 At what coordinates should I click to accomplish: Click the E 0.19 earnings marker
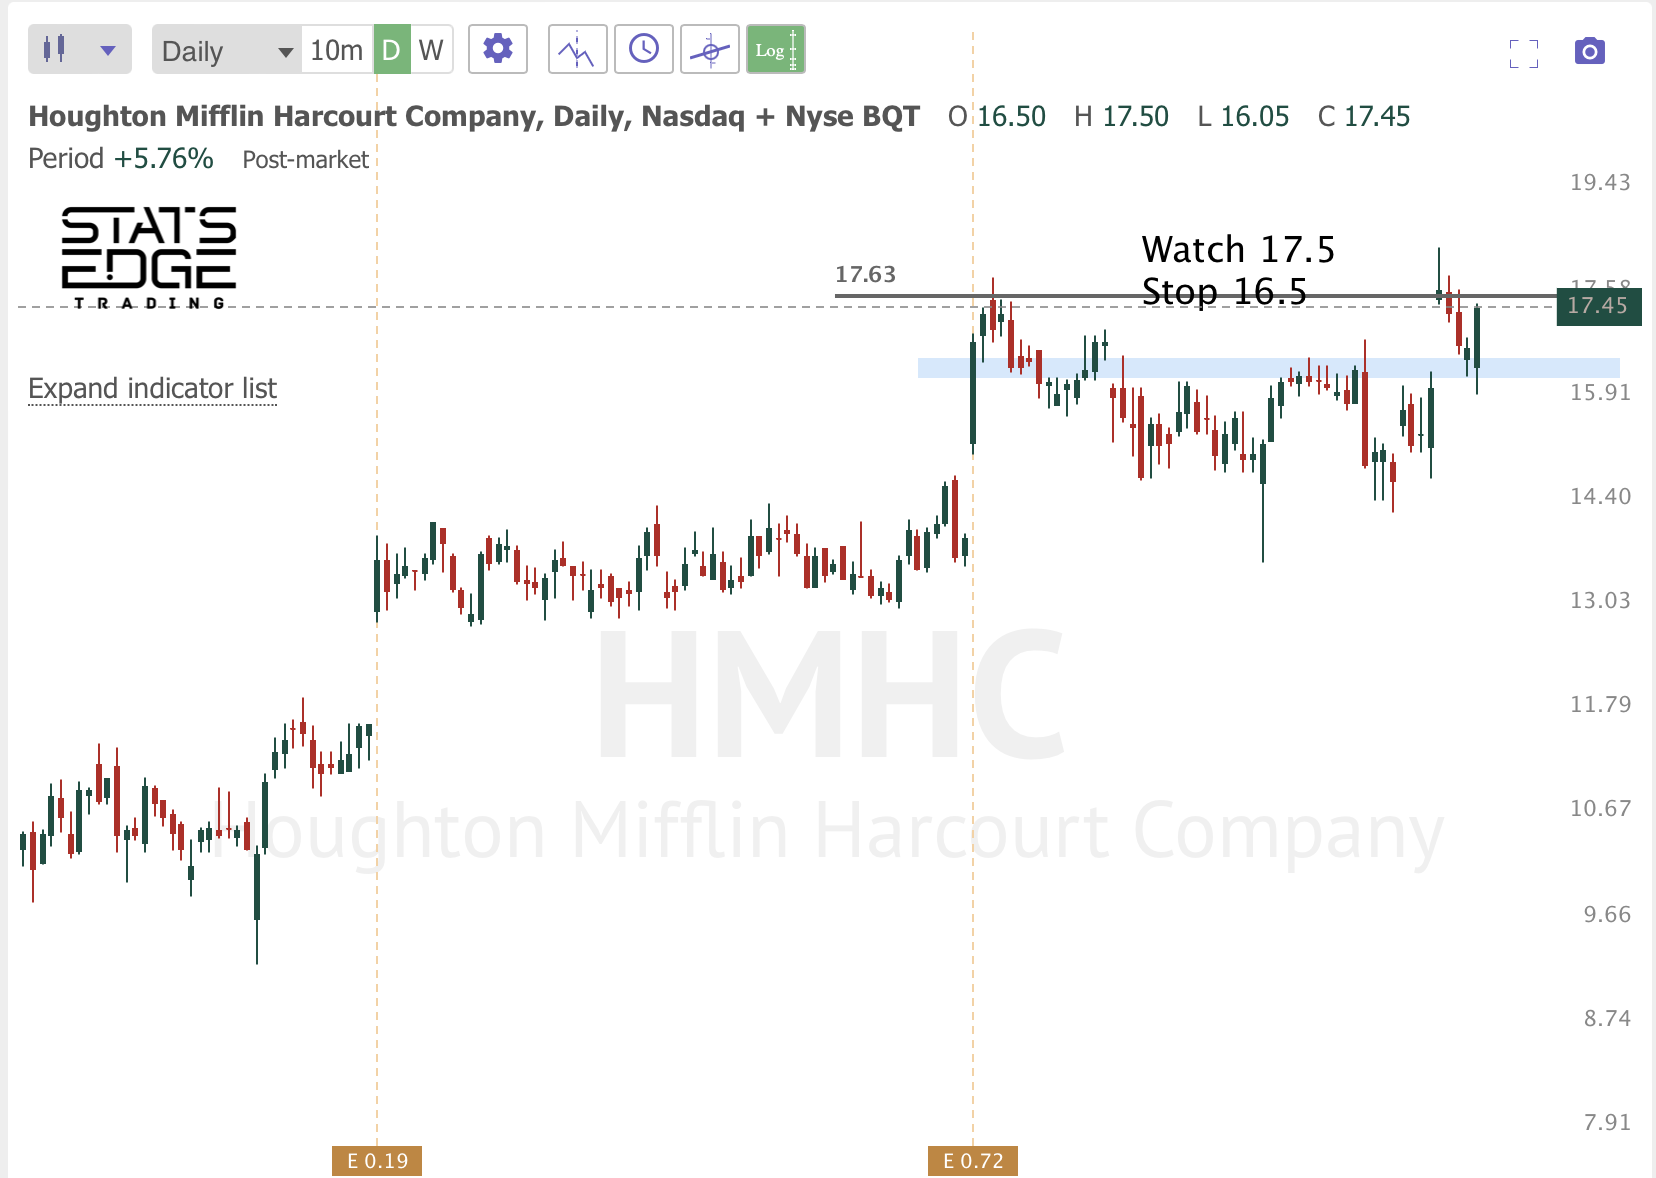pos(377,1160)
